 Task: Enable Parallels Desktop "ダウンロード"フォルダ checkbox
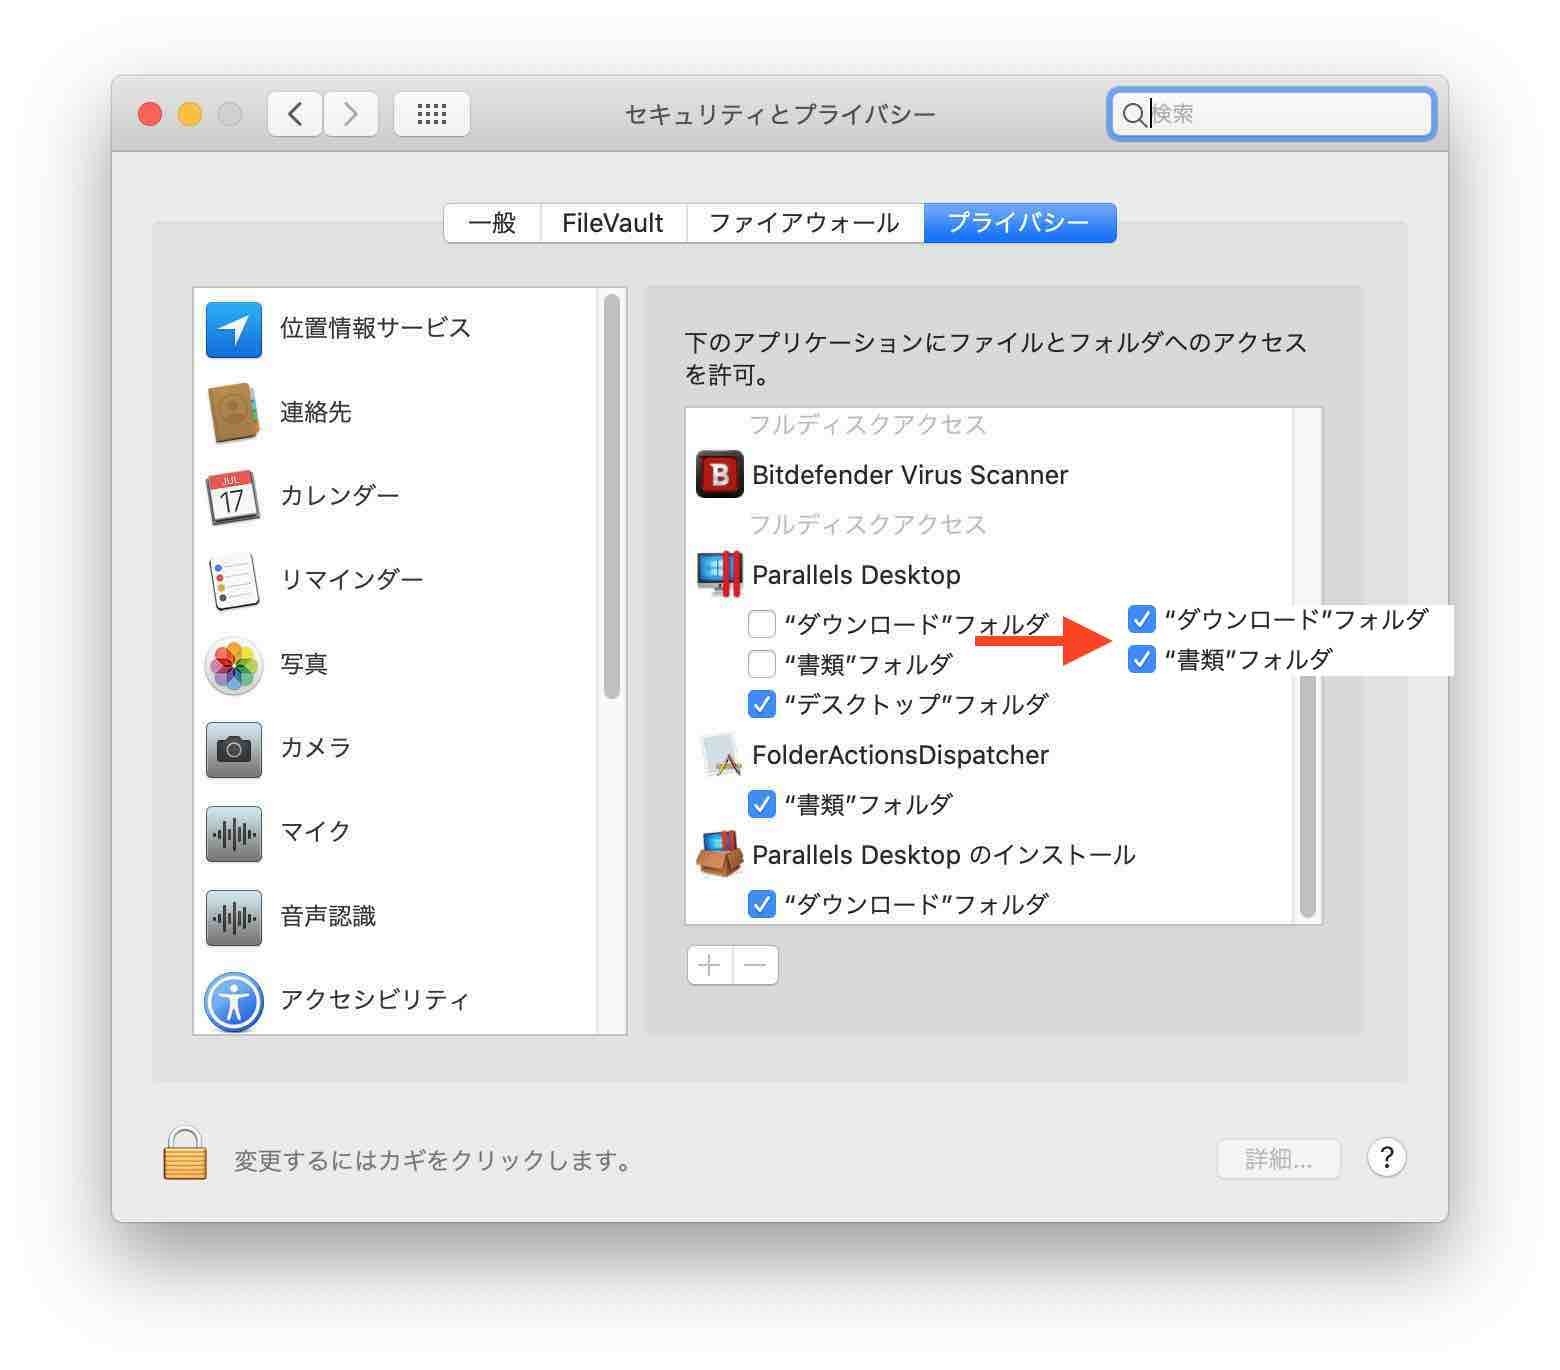click(x=762, y=624)
